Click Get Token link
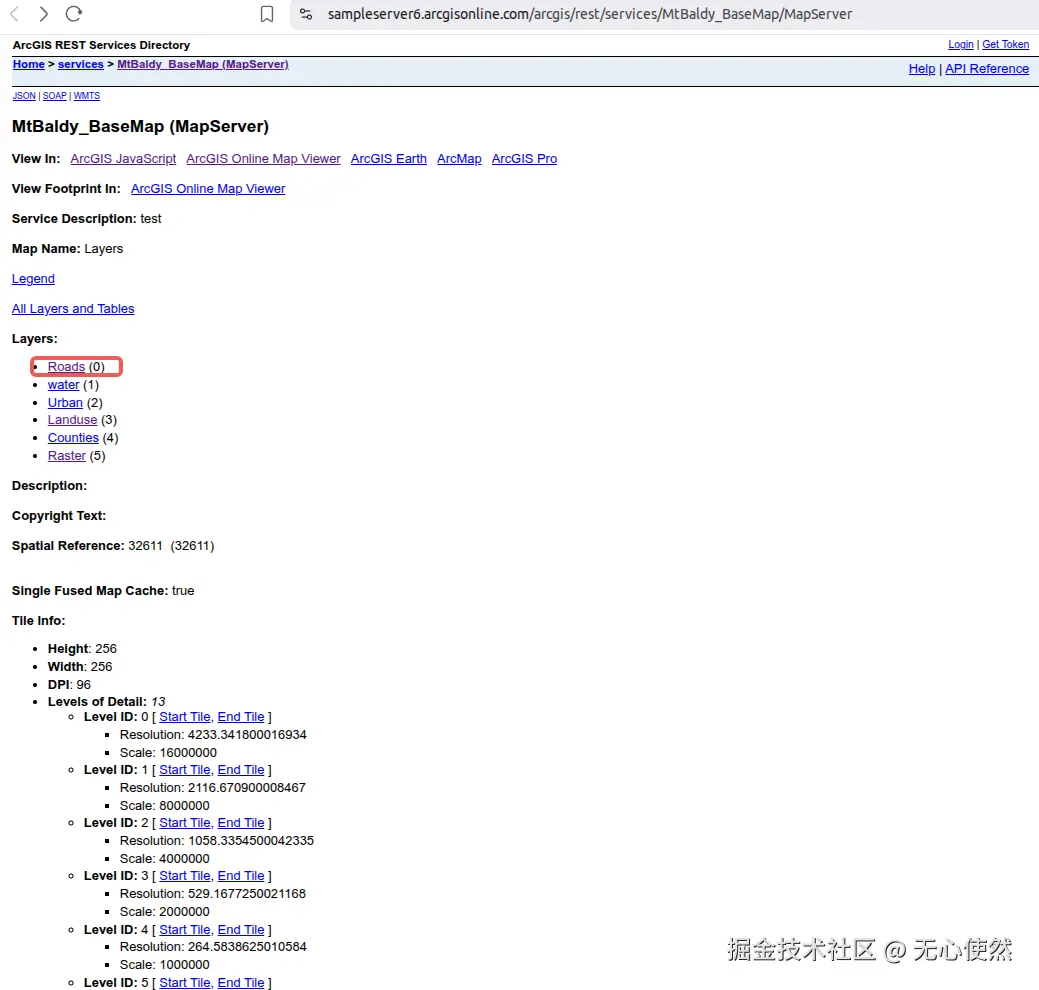This screenshot has height=990, width=1039. (1005, 44)
